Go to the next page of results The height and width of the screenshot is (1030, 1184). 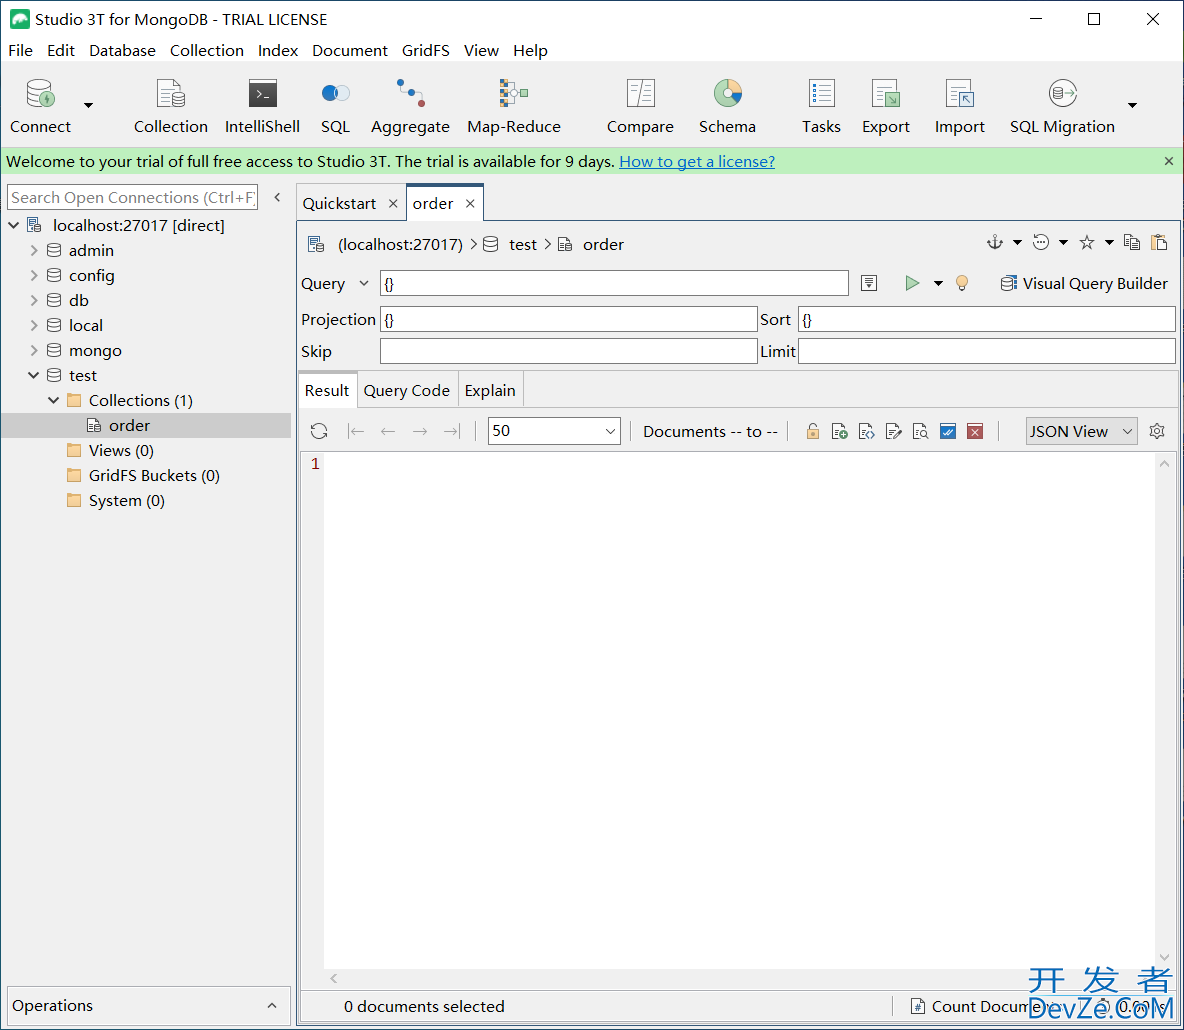pyautogui.click(x=420, y=431)
